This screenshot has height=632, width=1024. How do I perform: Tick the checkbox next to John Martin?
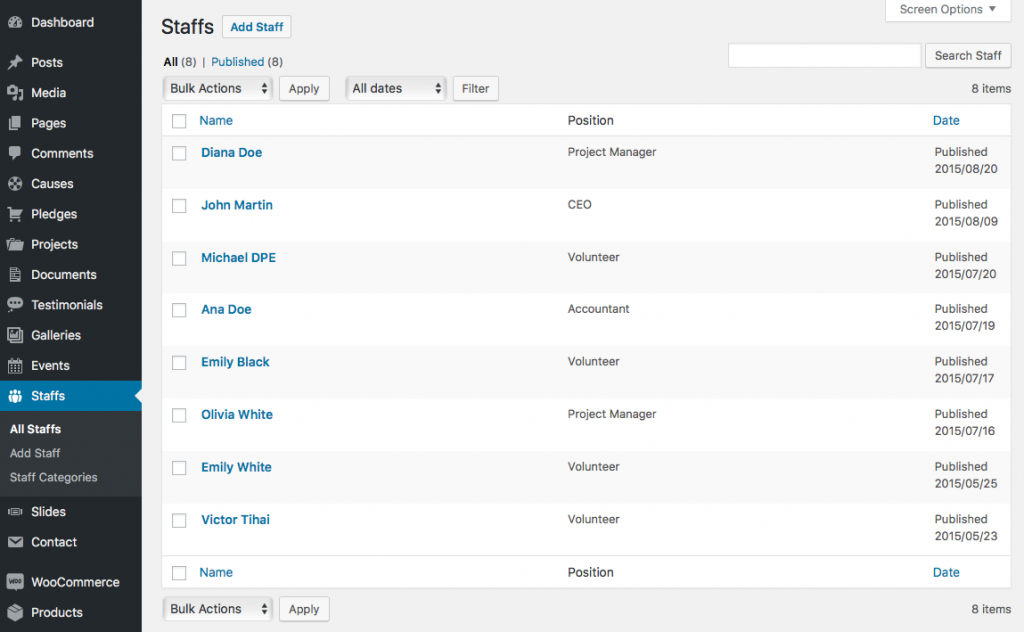(179, 205)
